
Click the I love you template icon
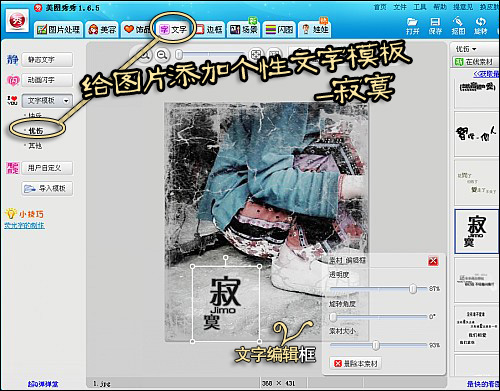tap(13, 100)
